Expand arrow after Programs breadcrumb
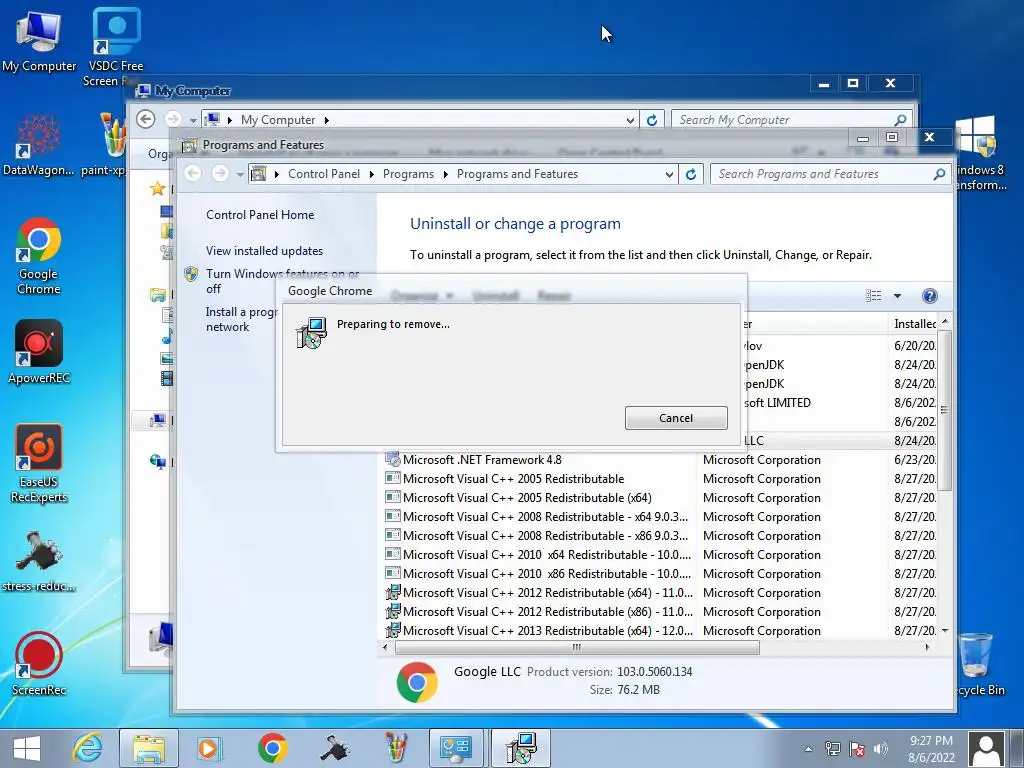Screen dimensions: 1024x768 445,174
